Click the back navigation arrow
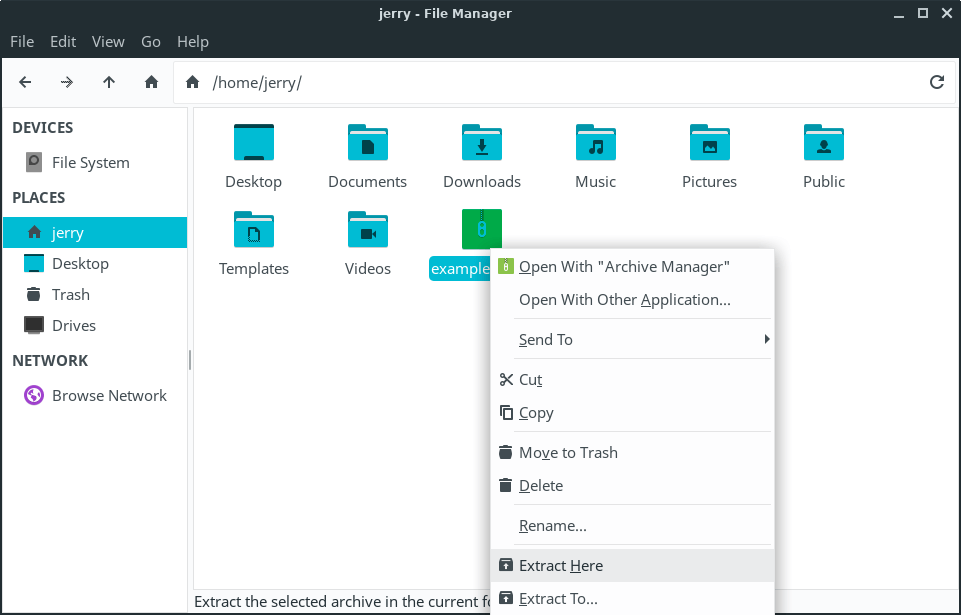 tap(25, 82)
